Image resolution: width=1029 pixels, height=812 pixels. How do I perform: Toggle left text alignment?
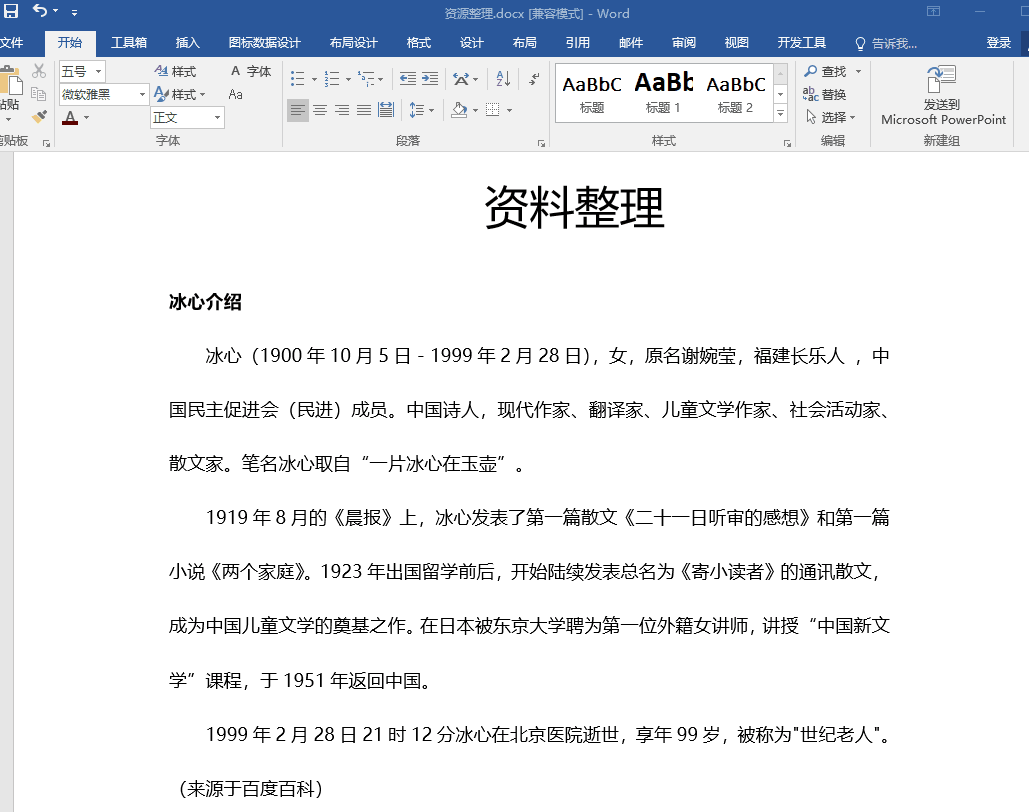(x=298, y=110)
